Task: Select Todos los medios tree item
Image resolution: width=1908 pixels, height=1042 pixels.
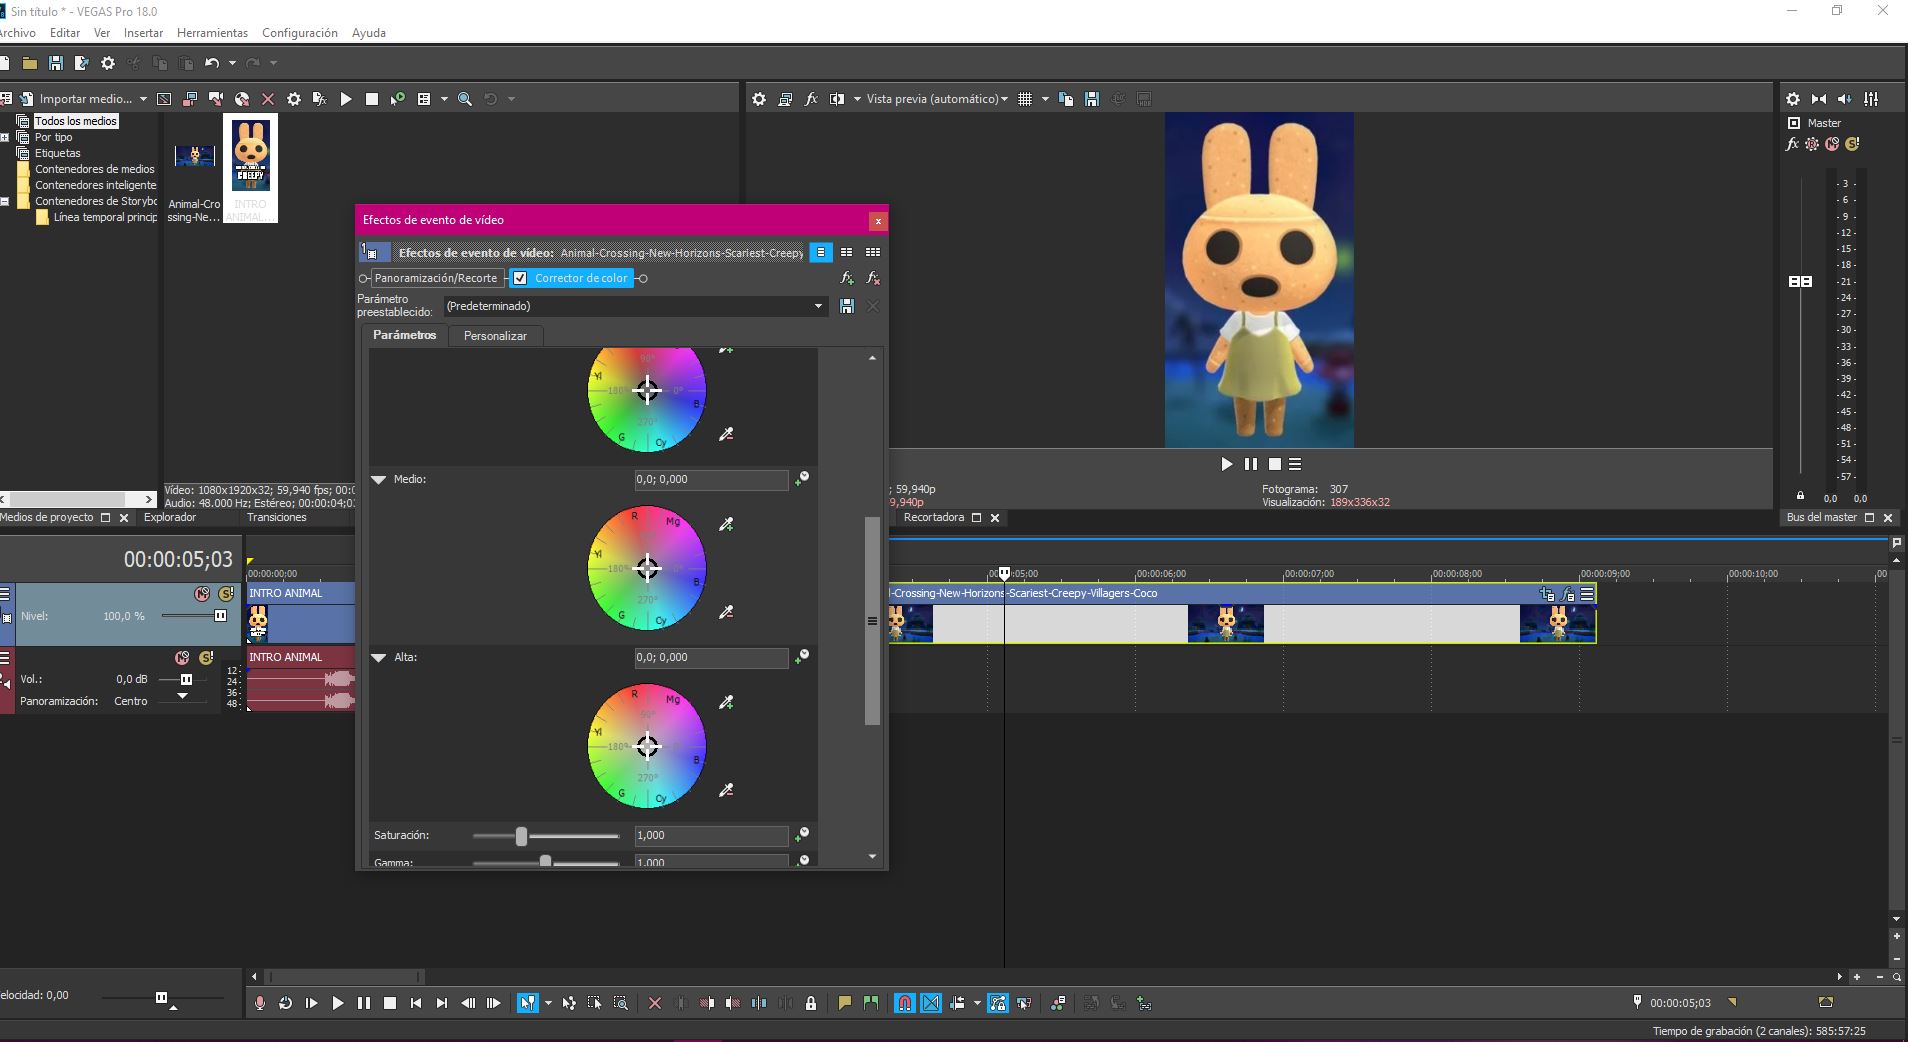Action: 76,121
